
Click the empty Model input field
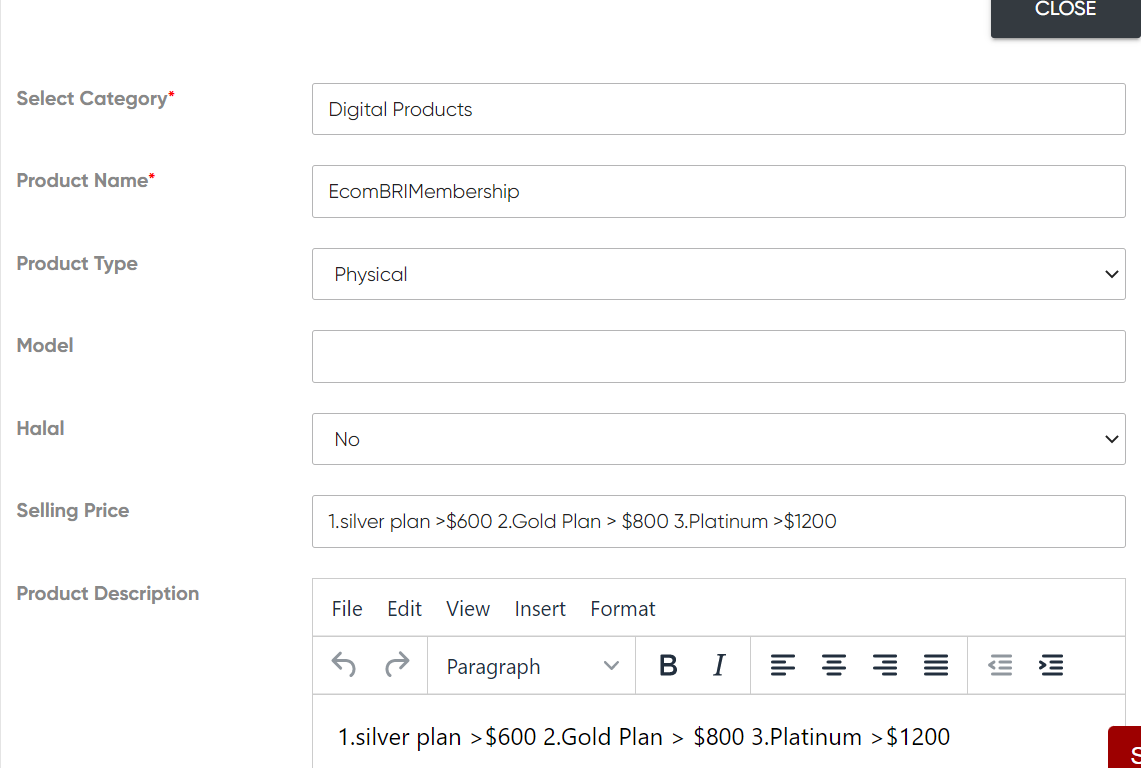pyautogui.click(x=718, y=357)
